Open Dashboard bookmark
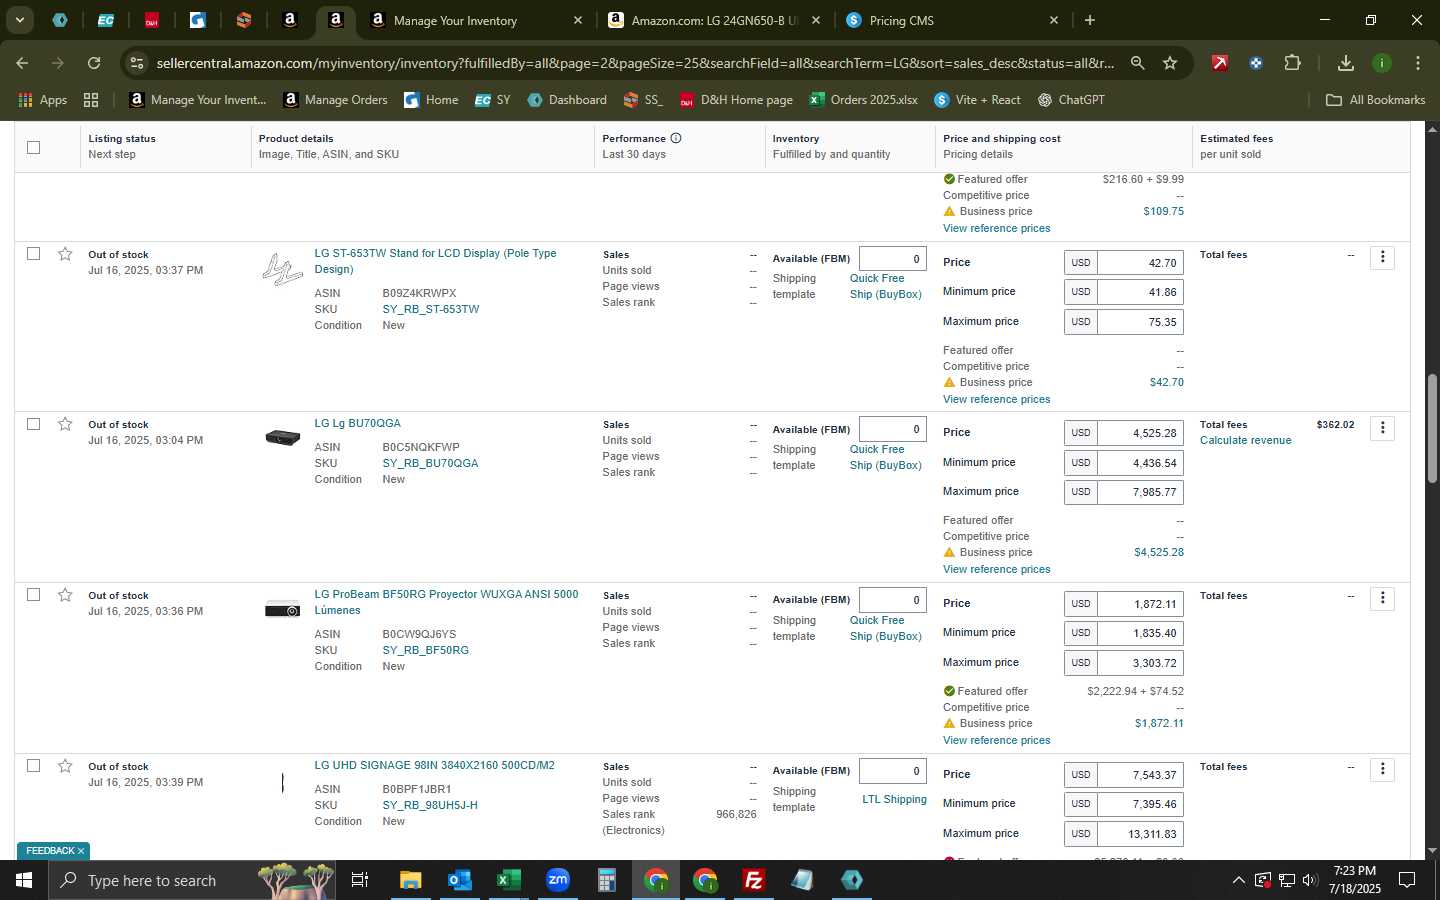 (x=567, y=100)
